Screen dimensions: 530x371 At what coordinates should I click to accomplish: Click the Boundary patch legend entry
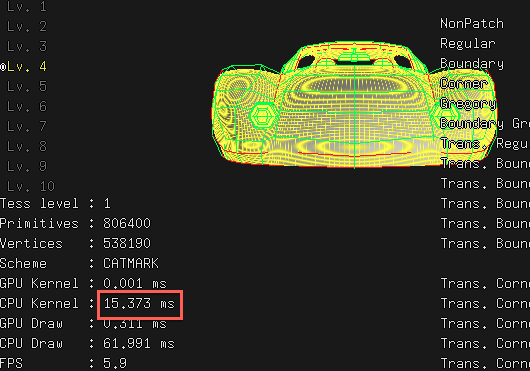[472, 64]
